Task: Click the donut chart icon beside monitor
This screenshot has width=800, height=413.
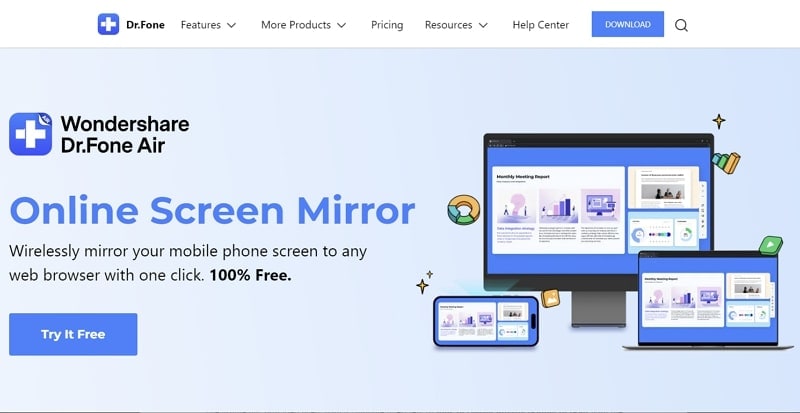Action: point(464,210)
